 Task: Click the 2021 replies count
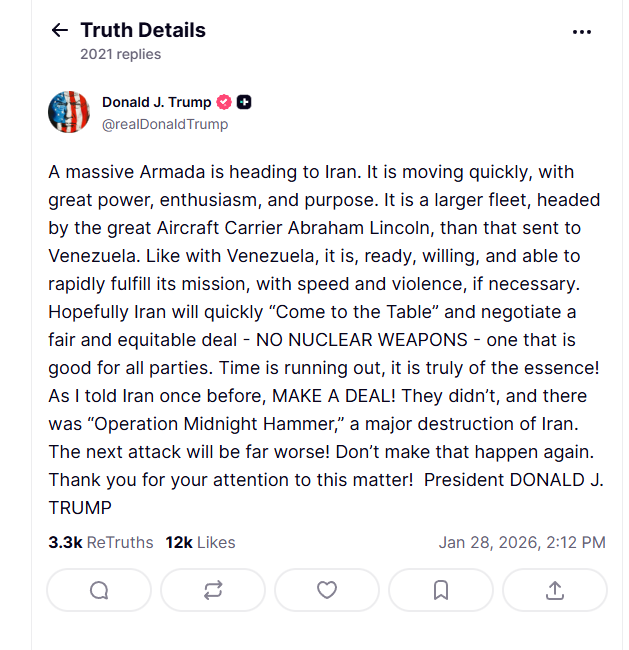120,54
